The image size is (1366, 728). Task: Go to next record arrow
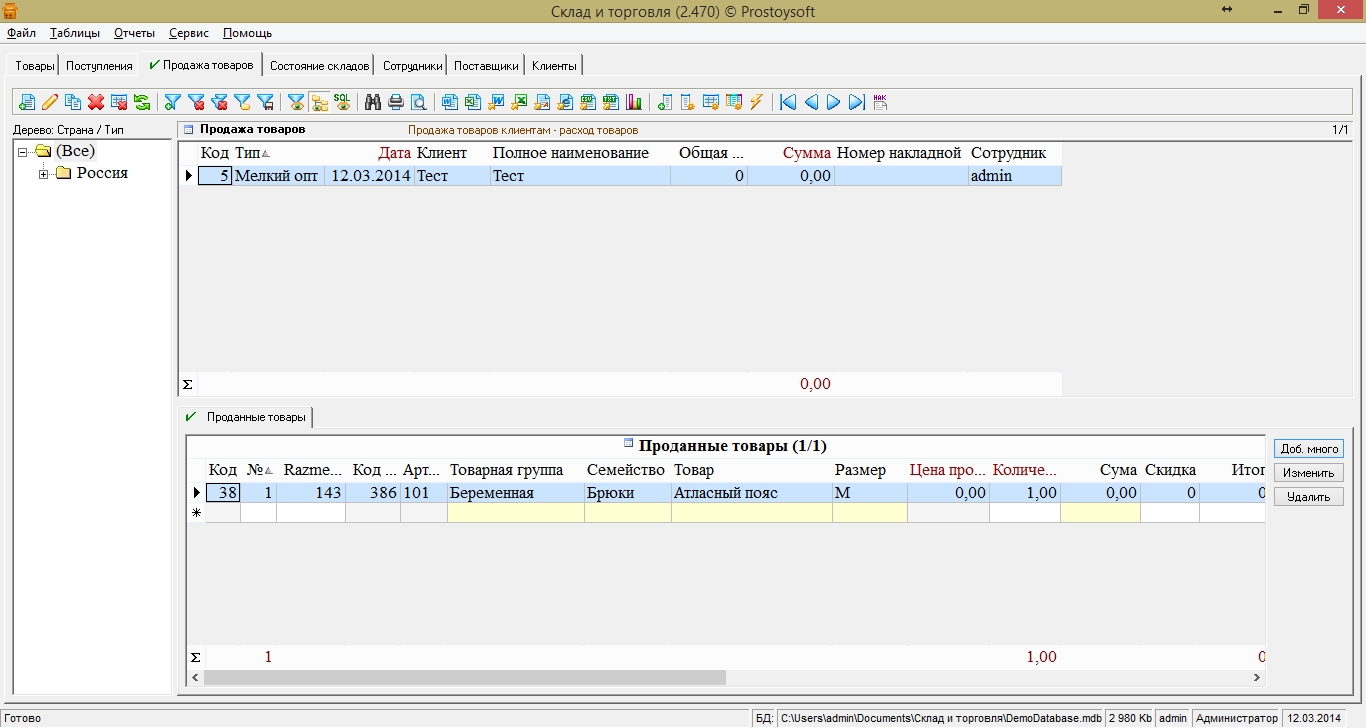pyautogui.click(x=833, y=102)
